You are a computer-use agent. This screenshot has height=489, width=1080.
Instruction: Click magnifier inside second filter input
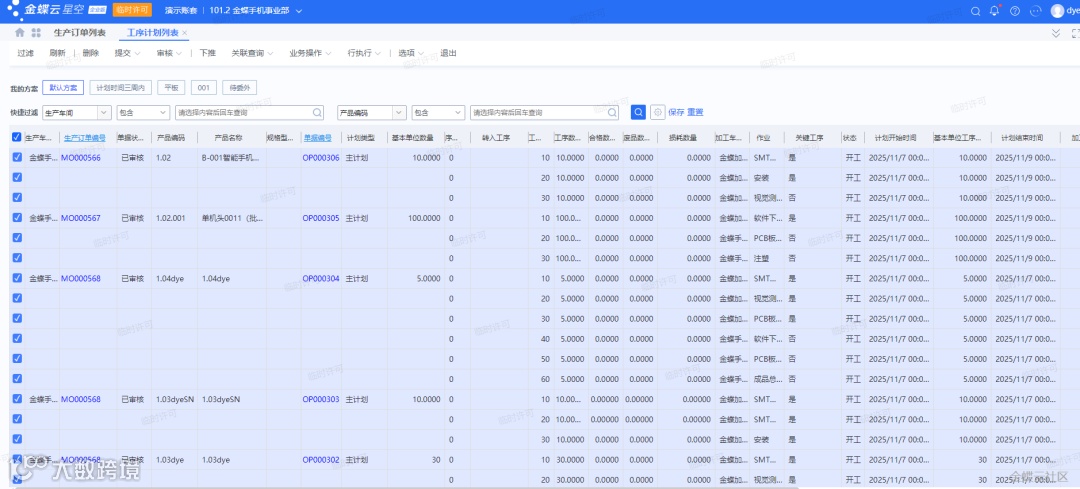pos(612,112)
